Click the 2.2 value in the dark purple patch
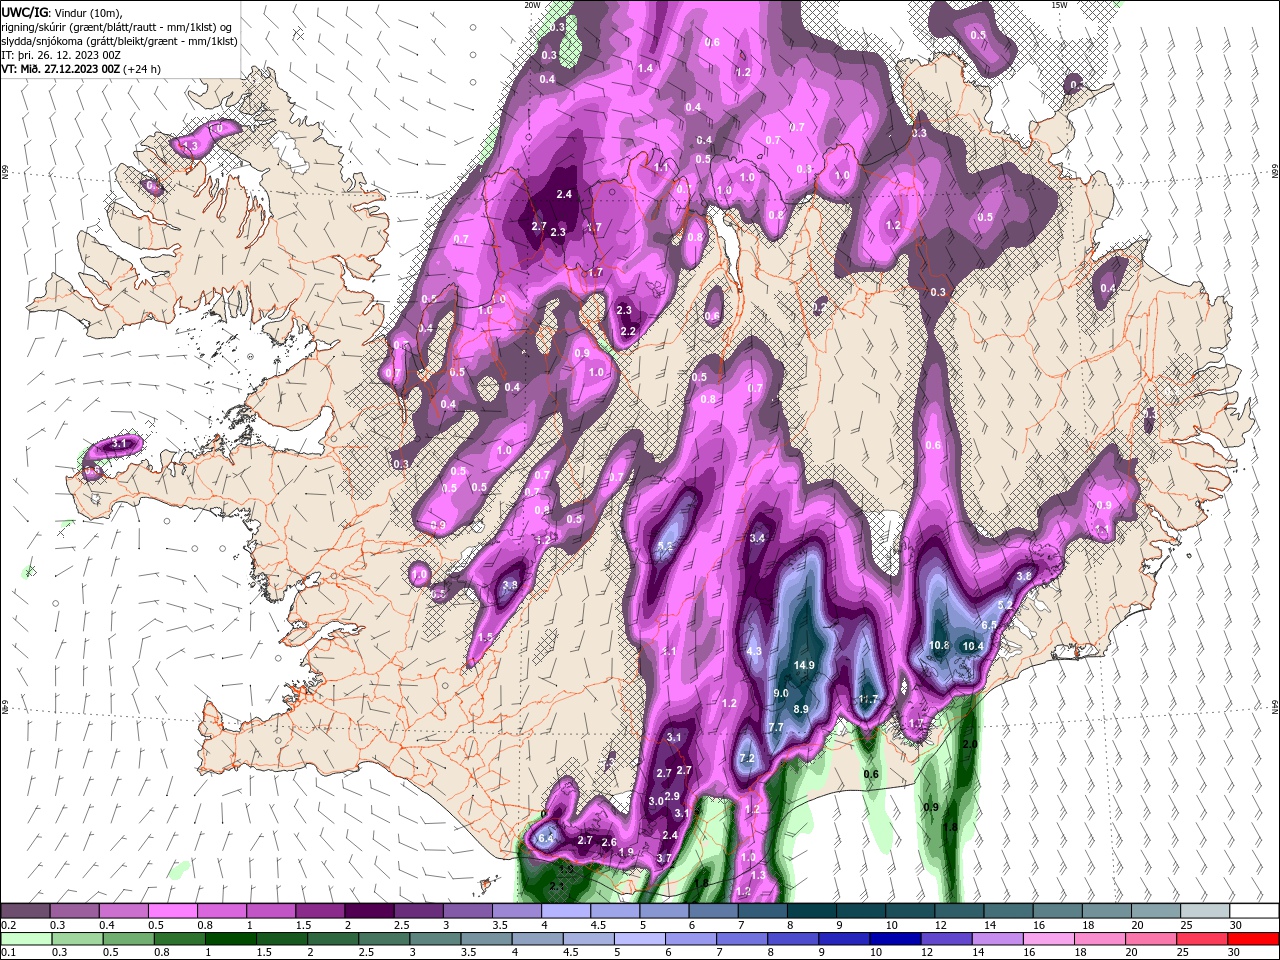1280x960 pixels. tap(628, 331)
